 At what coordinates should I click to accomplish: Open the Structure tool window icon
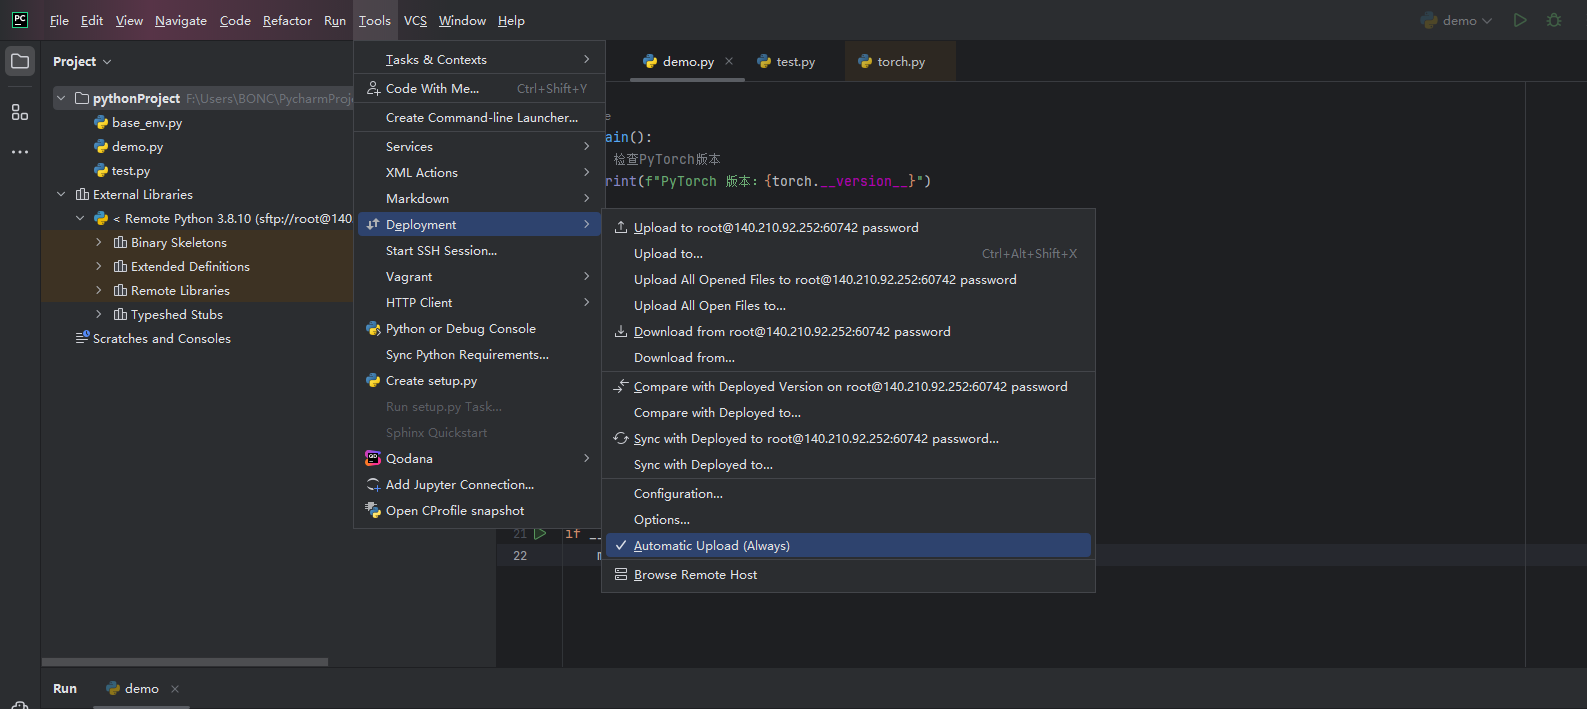click(x=20, y=112)
